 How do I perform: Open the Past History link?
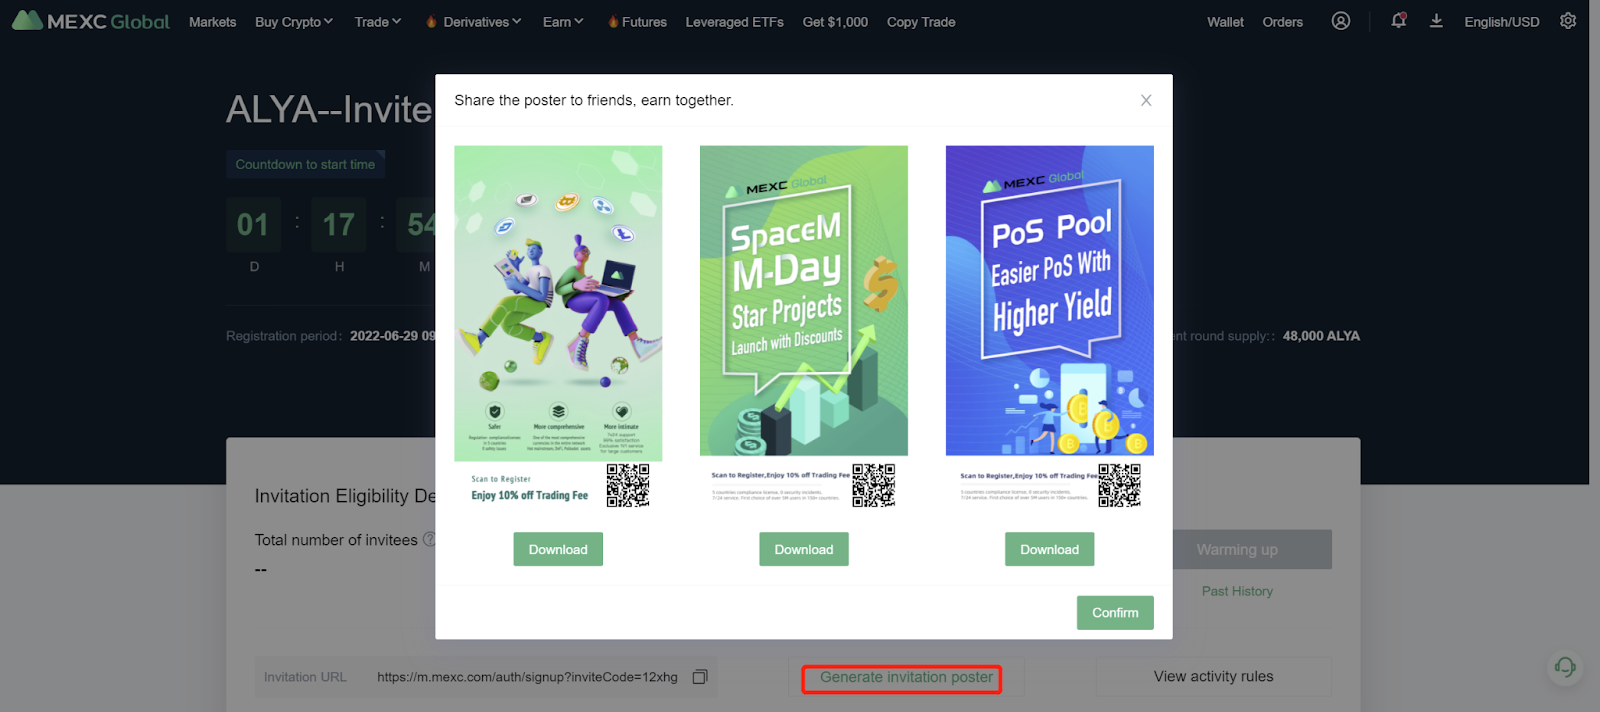(x=1237, y=591)
